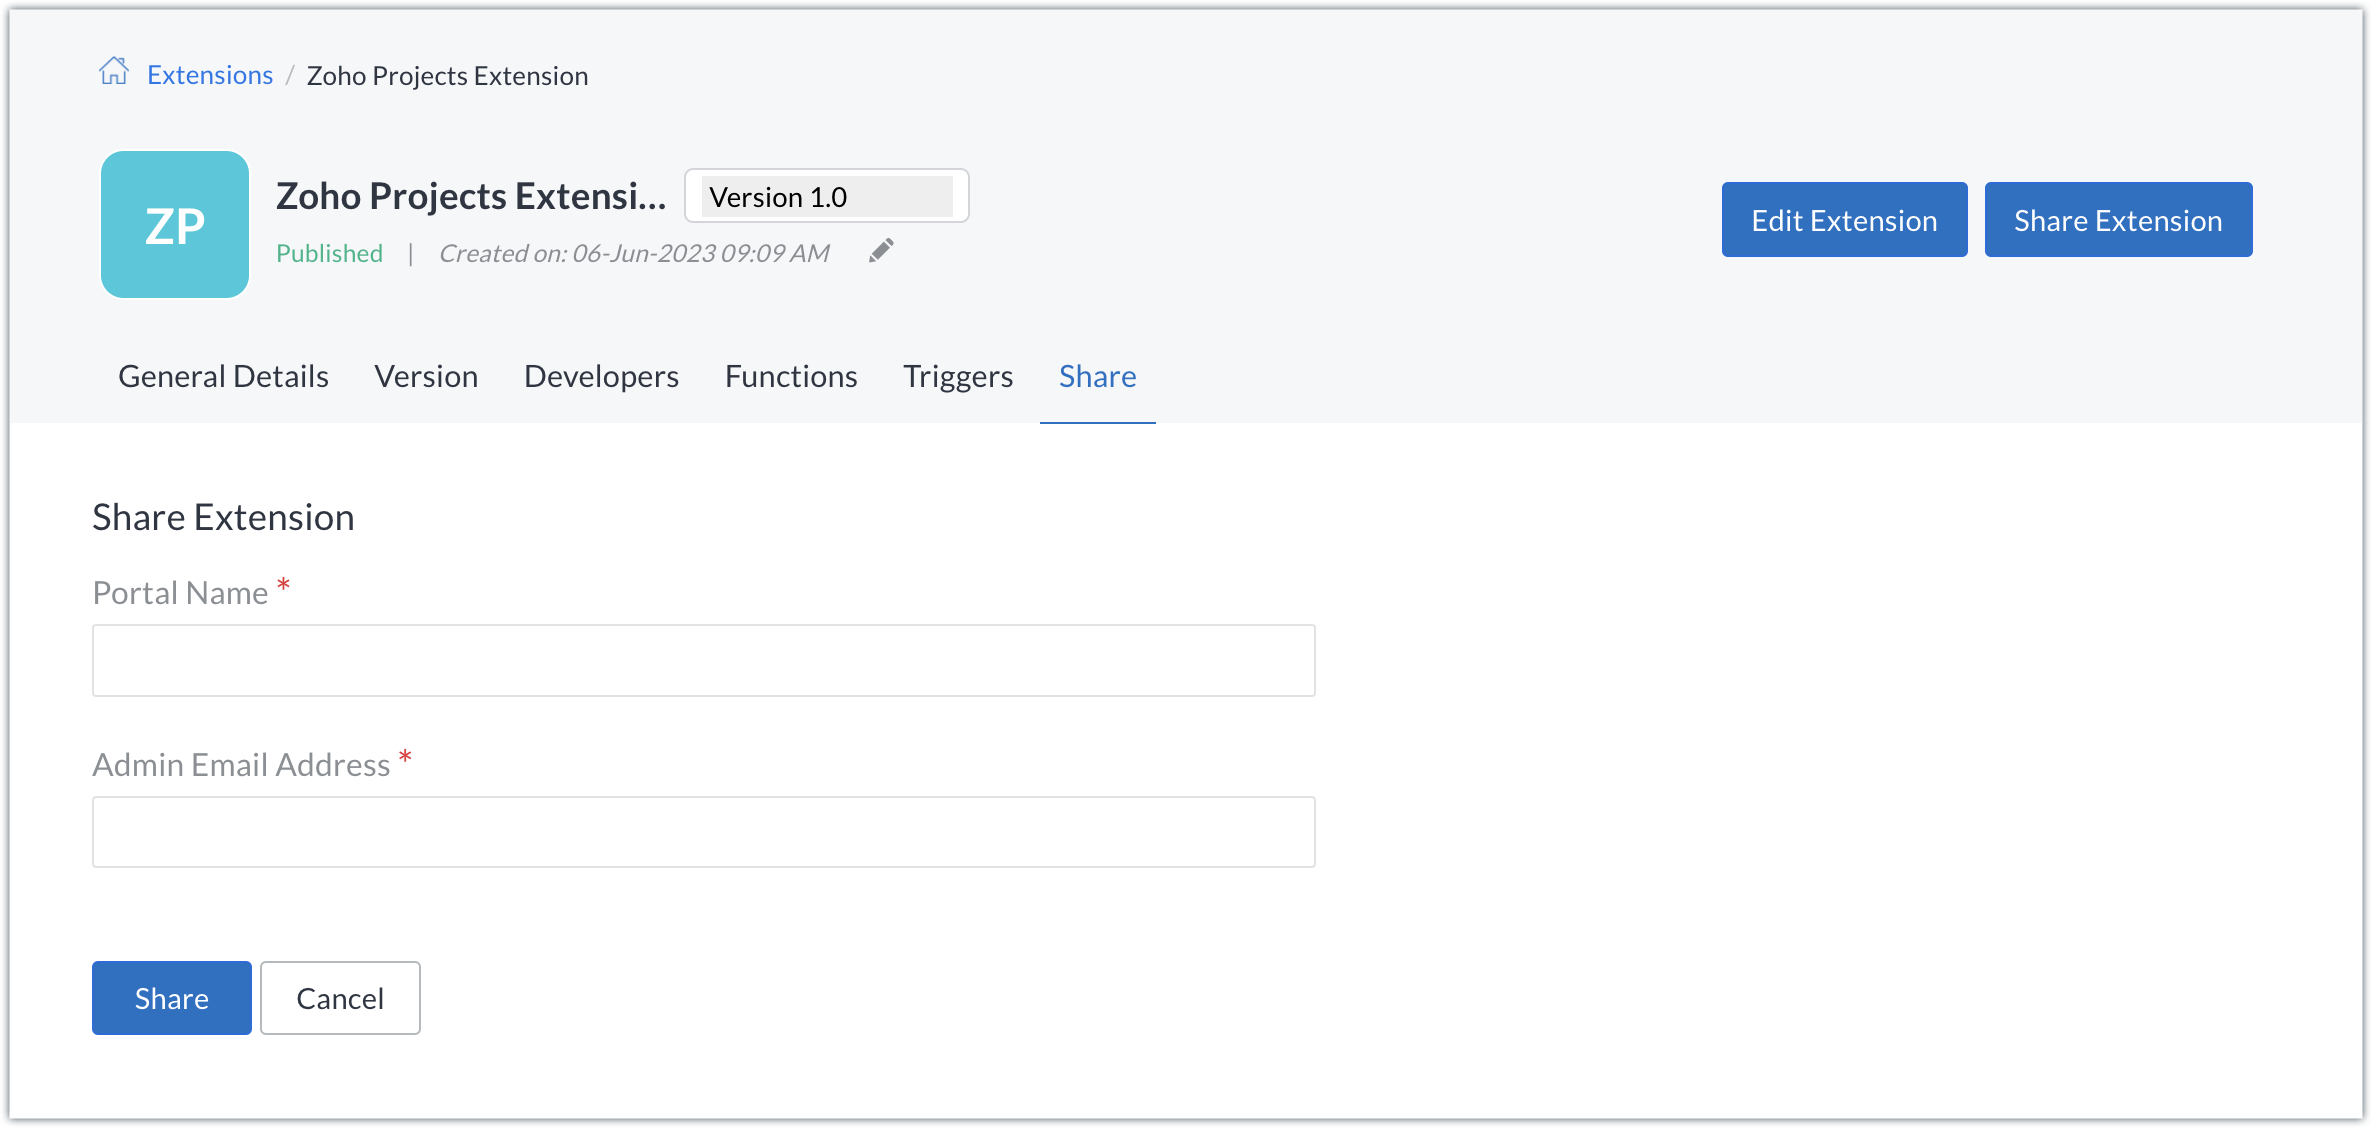Open the General Details tab
The height and width of the screenshot is (1128, 2372).
coord(223,376)
